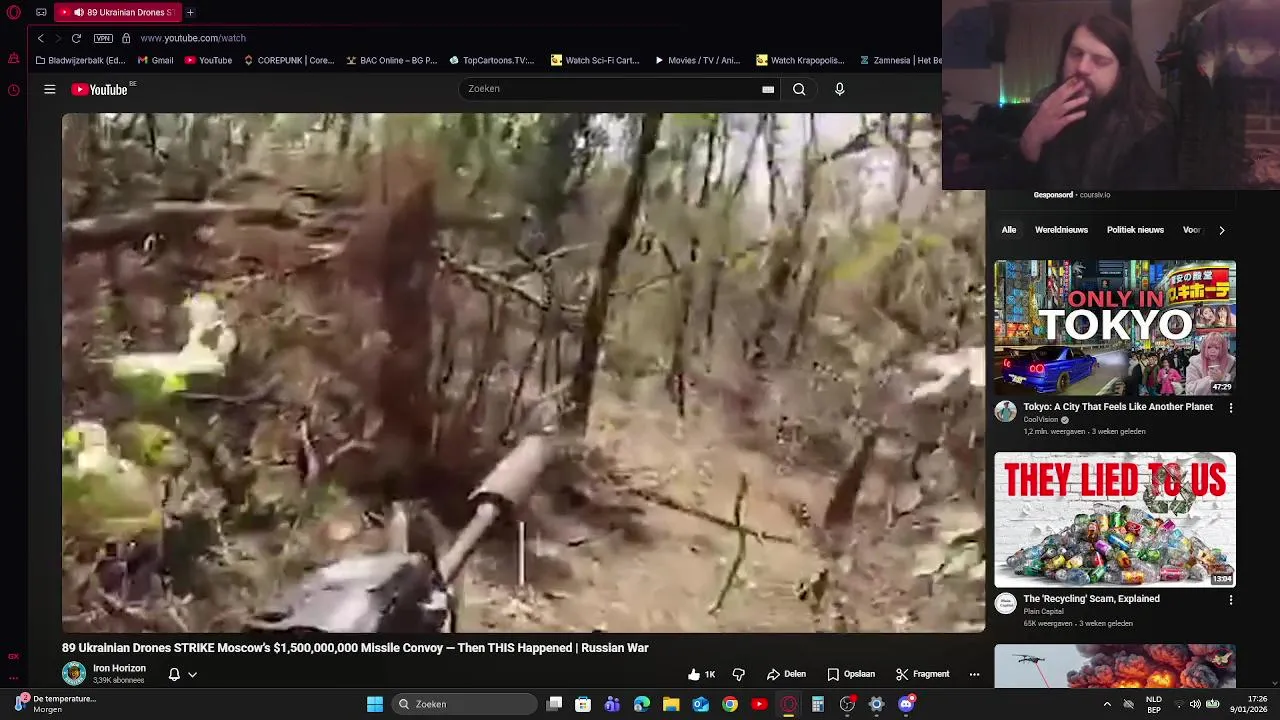Submit search with the magnifier button
The height and width of the screenshot is (720, 1280).
799,89
